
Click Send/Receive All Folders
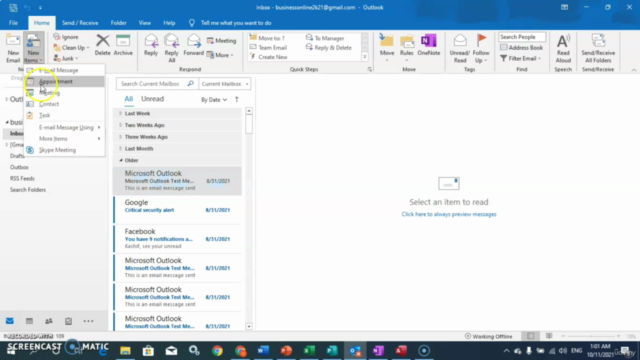[x=598, y=48]
